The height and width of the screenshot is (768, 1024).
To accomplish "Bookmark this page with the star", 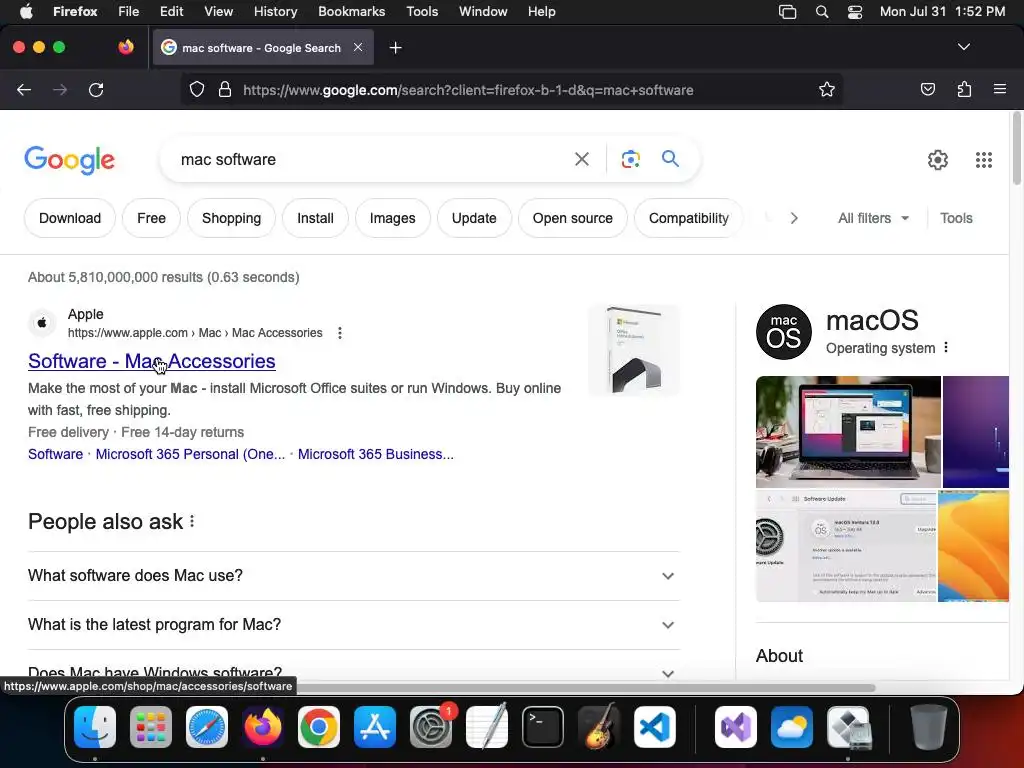I will [827, 90].
